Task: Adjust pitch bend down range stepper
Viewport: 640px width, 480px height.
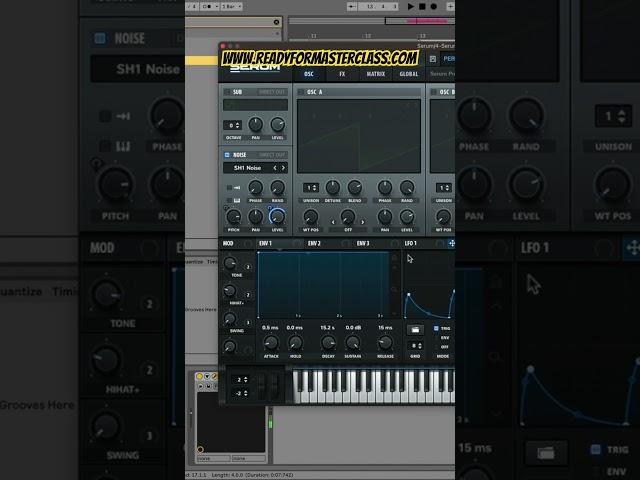Action: (240, 393)
